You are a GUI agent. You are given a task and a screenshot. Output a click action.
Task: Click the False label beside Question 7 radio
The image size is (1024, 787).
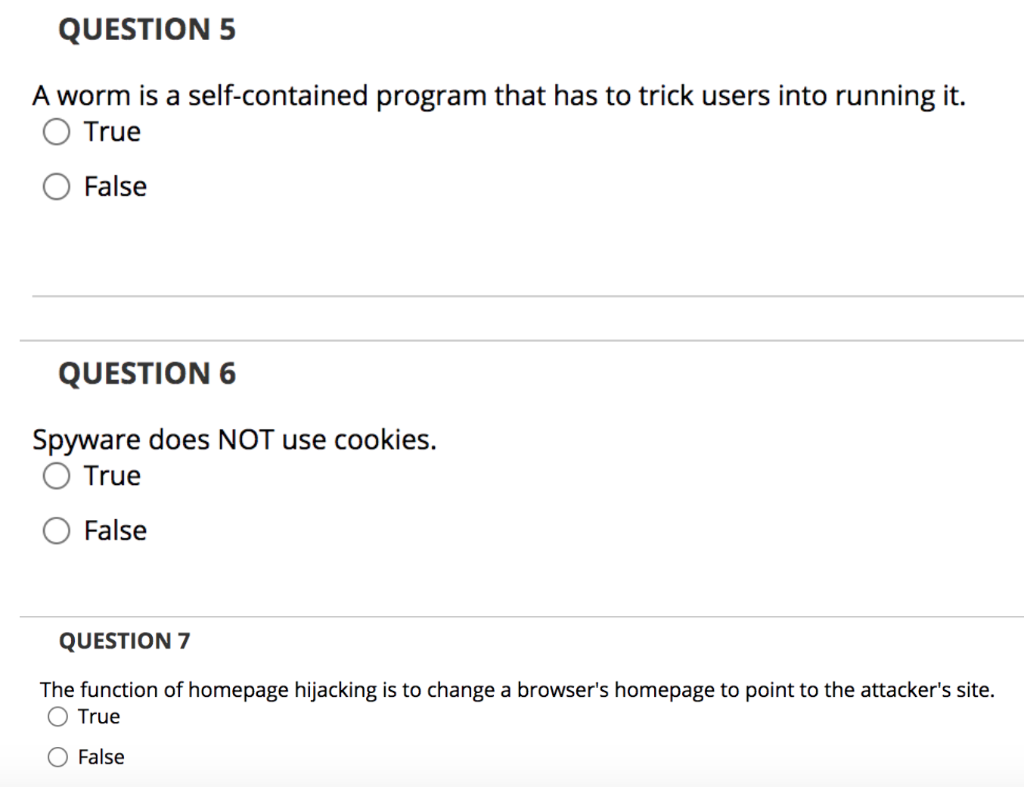pyautogui.click(x=100, y=757)
